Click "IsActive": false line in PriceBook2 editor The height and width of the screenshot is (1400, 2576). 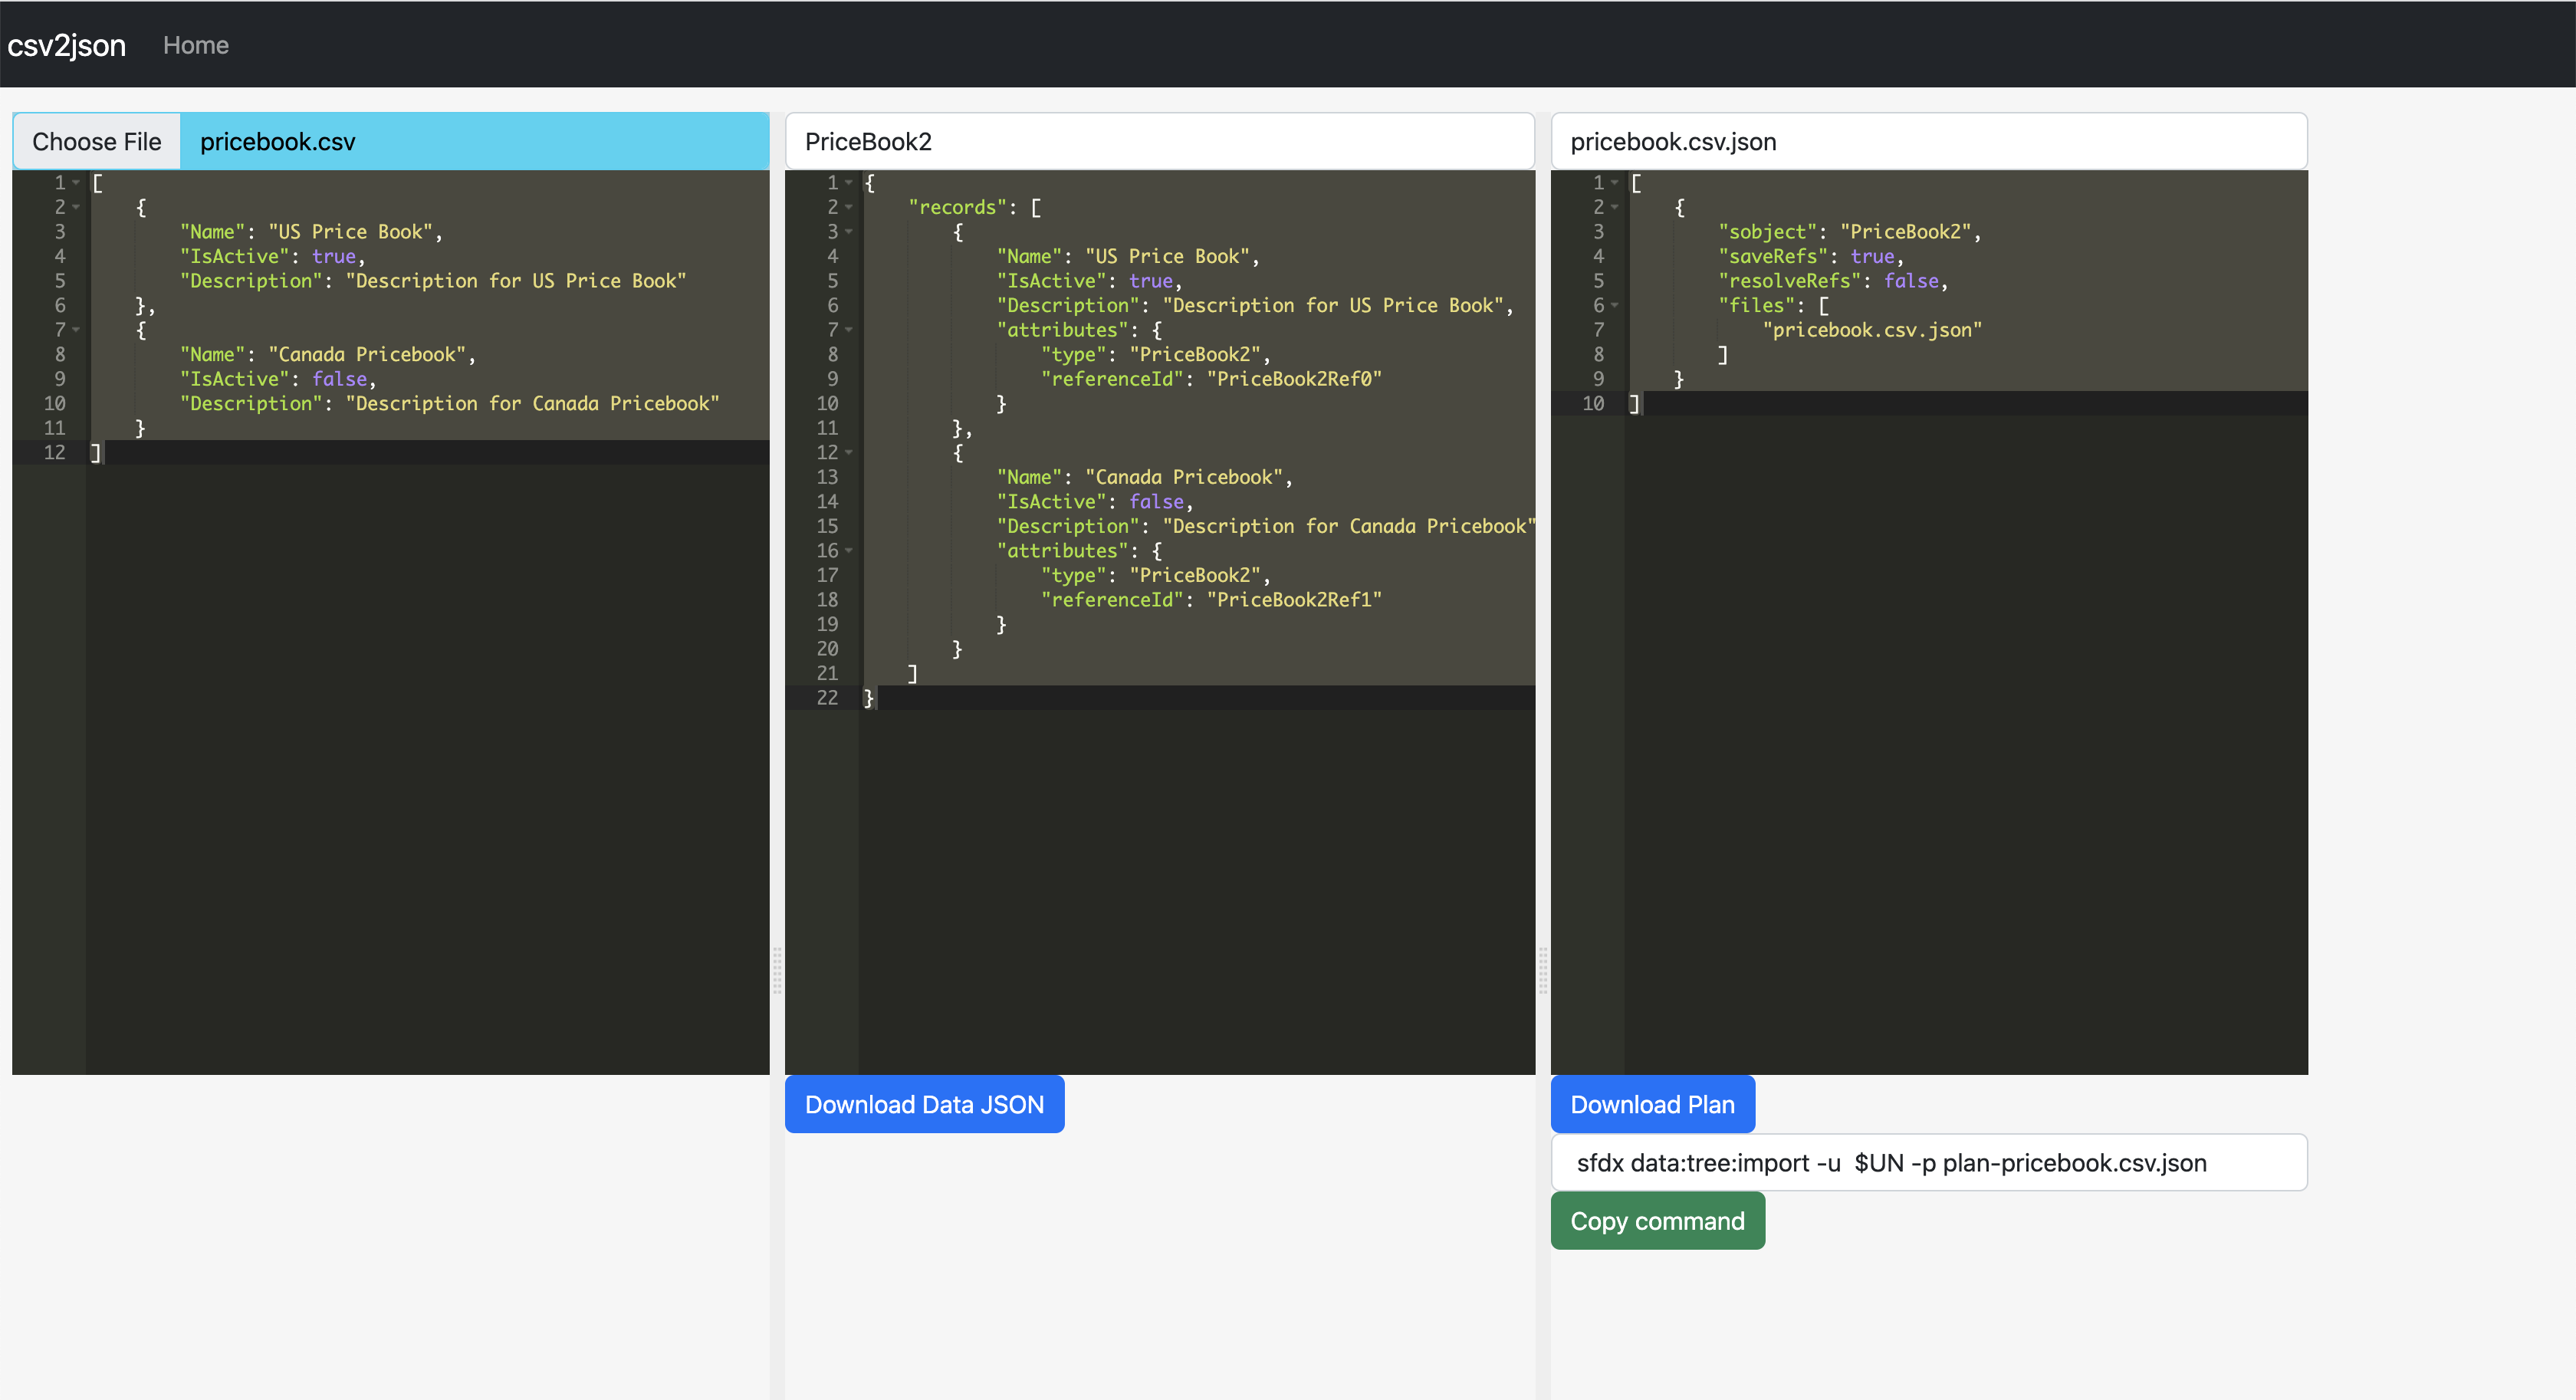point(1095,502)
